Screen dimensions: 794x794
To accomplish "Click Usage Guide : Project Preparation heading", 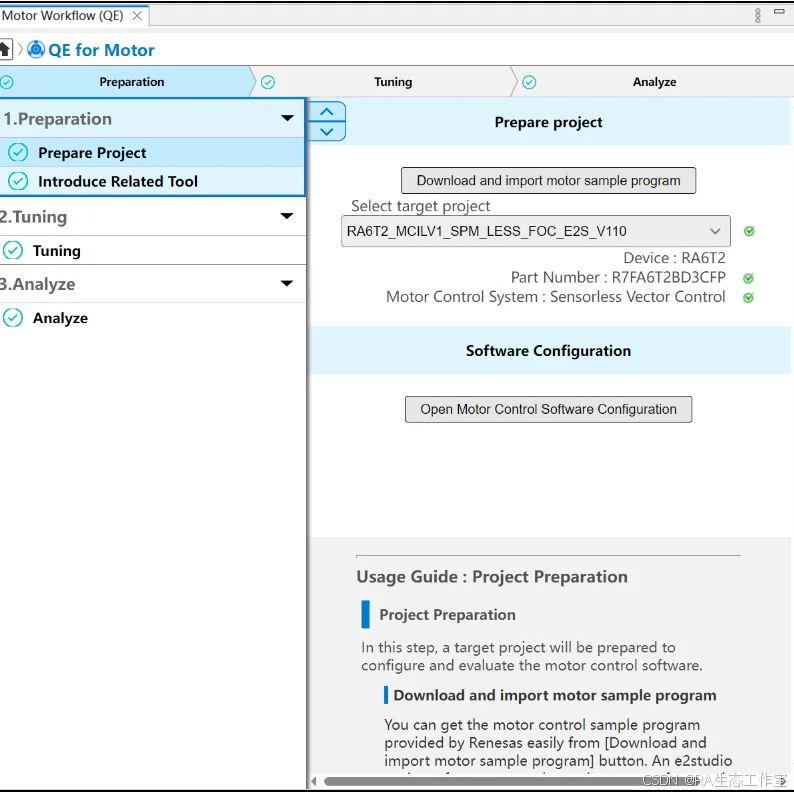I will pyautogui.click(x=492, y=577).
